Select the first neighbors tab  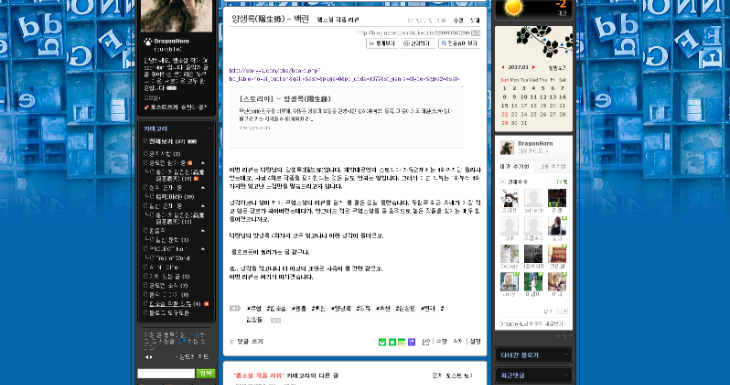tap(514, 166)
